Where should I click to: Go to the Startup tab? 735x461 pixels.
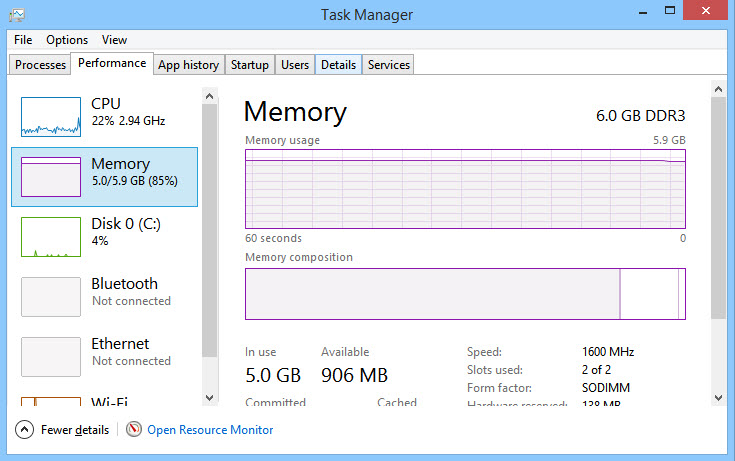click(250, 65)
